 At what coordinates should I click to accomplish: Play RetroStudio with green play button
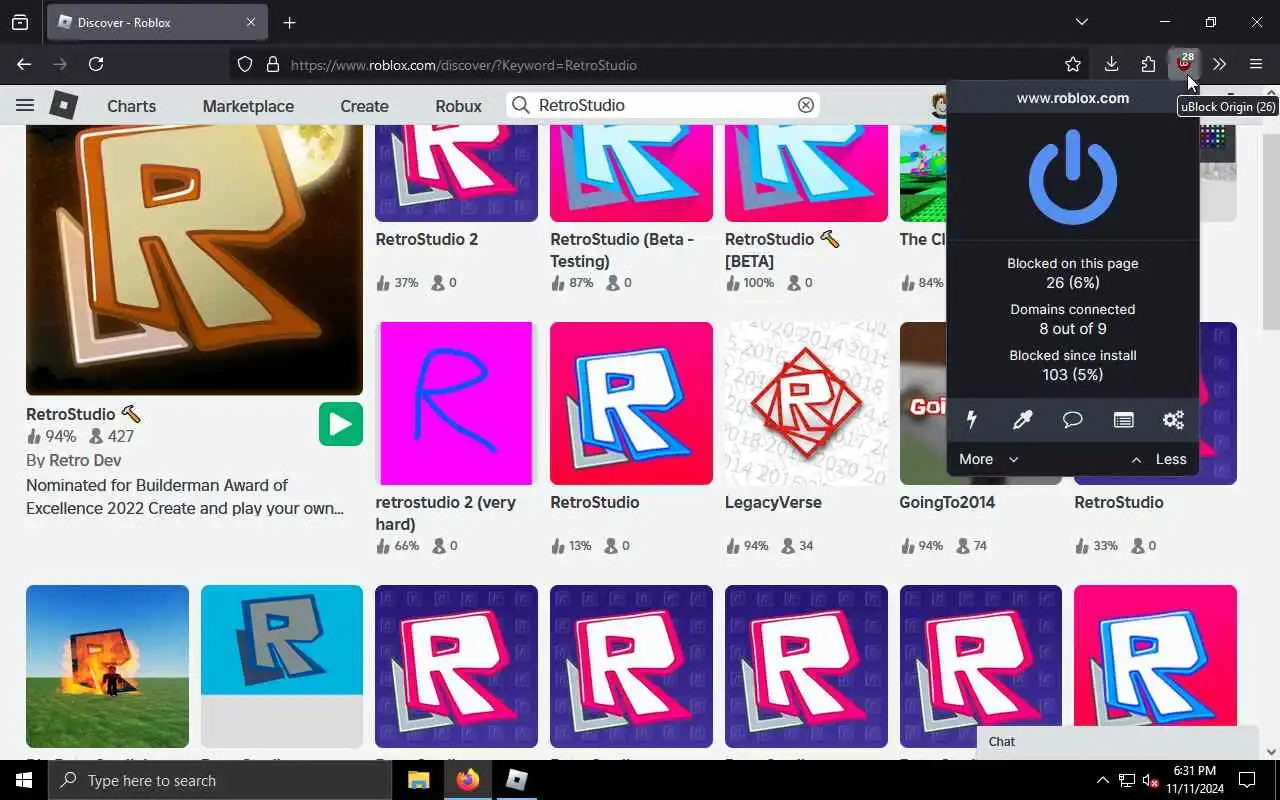pos(340,425)
